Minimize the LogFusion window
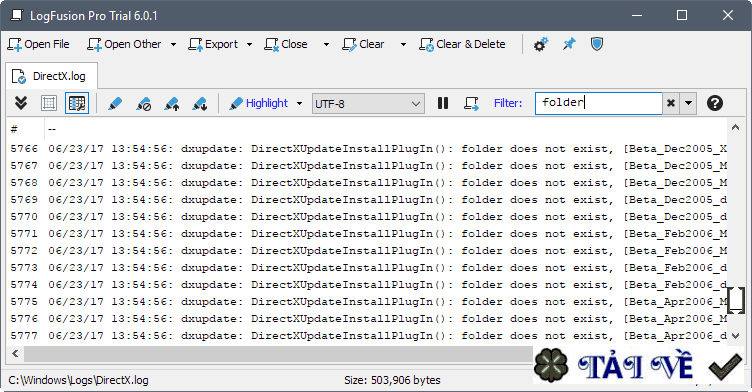 pos(637,15)
